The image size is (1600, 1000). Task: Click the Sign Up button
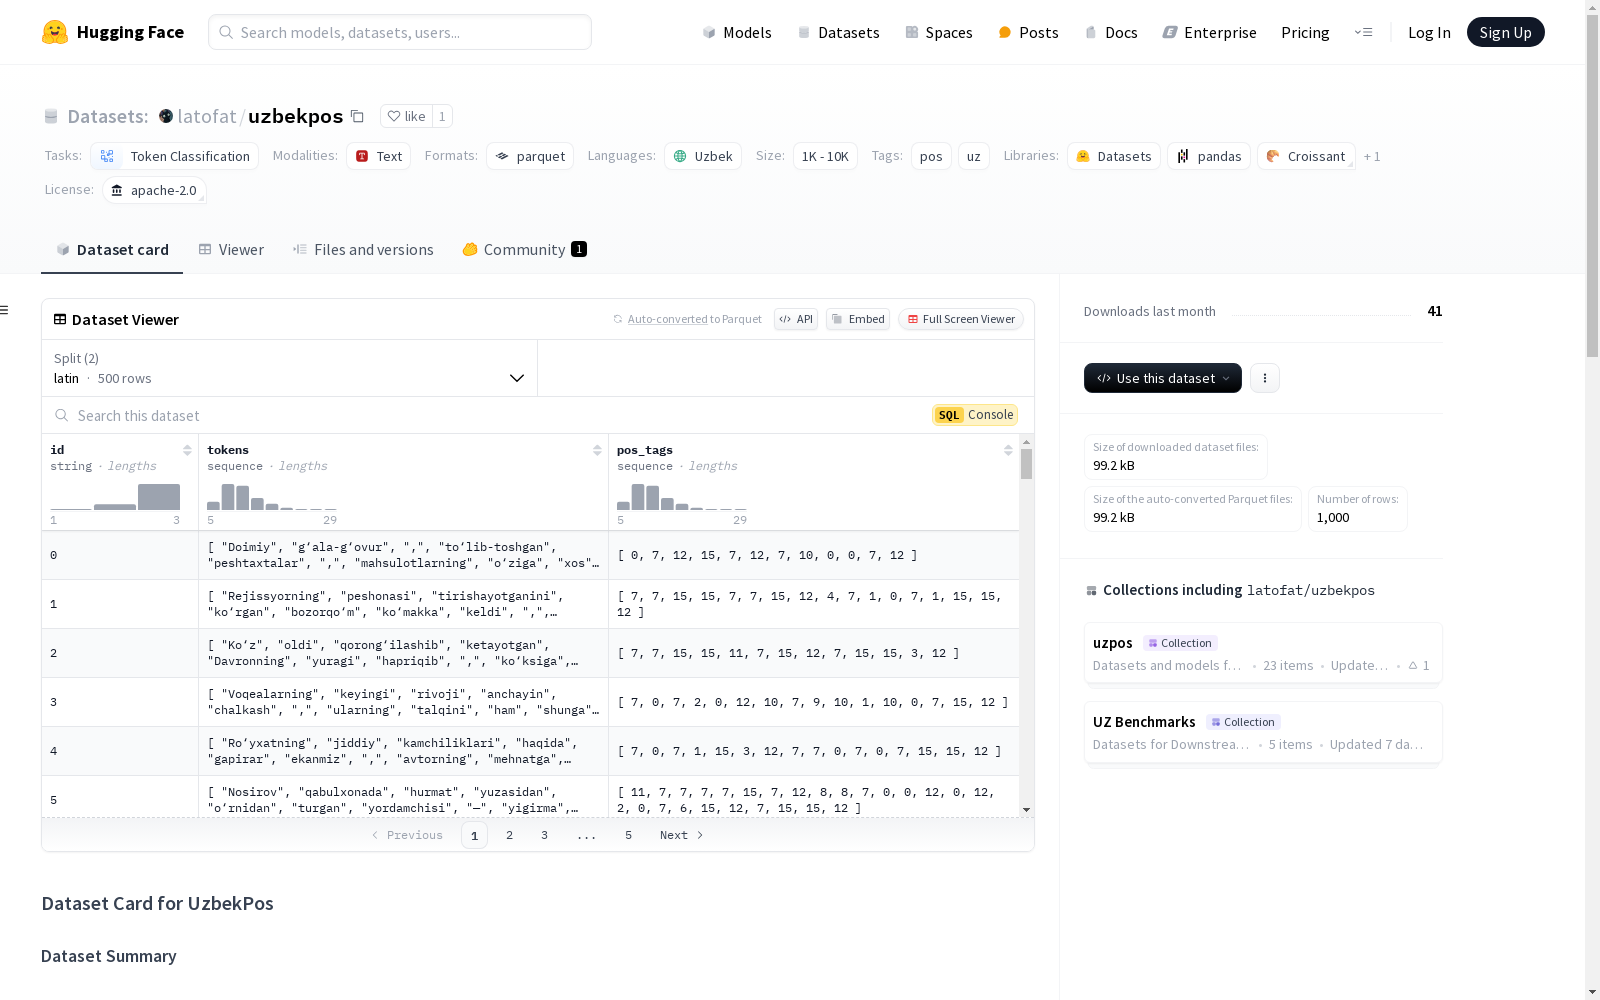tap(1505, 32)
